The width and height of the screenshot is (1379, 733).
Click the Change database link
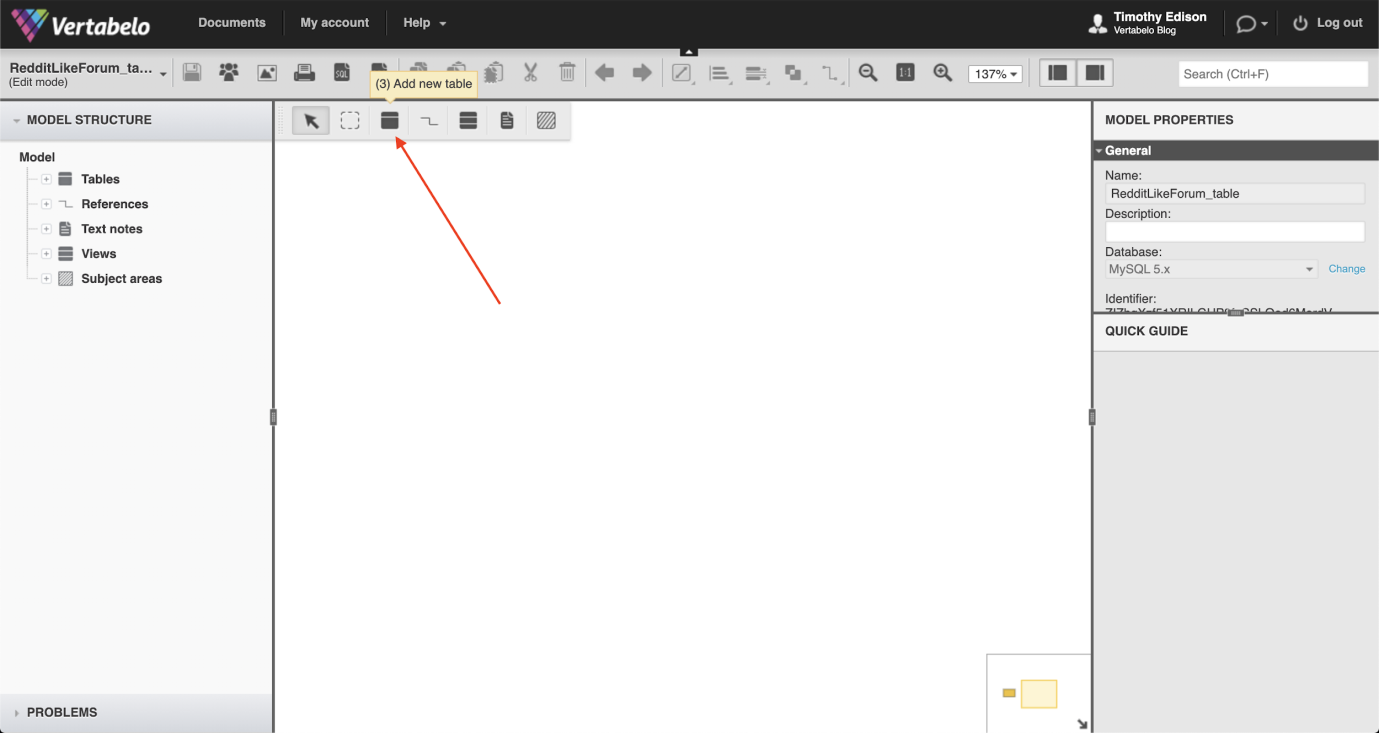[x=1347, y=269]
